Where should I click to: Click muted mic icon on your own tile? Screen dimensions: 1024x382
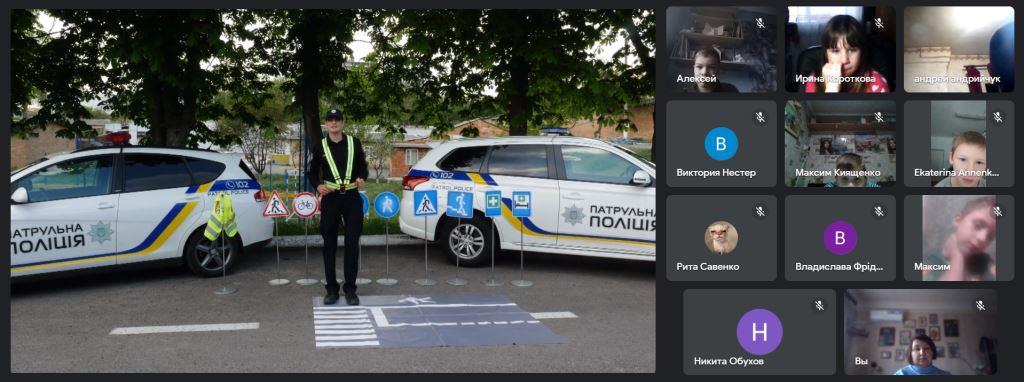point(980,306)
